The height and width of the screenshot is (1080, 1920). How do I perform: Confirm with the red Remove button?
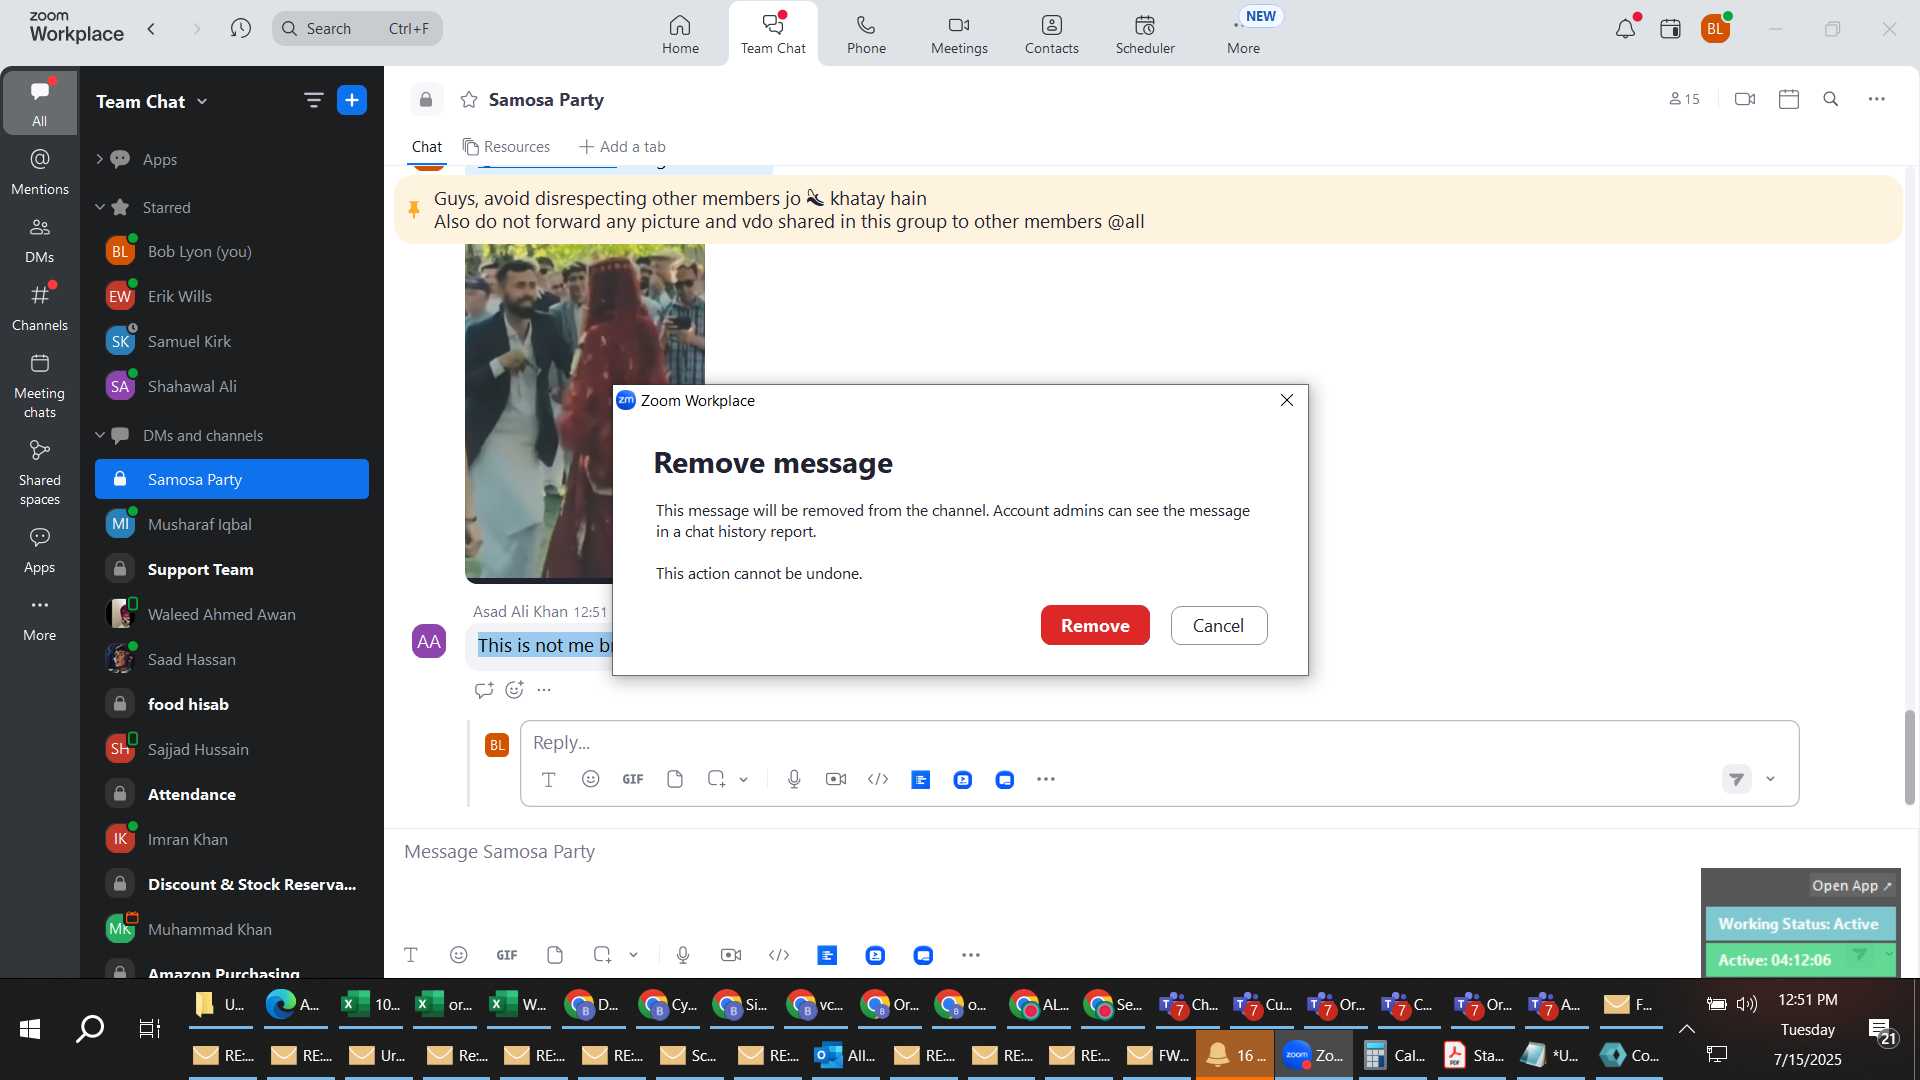pos(1095,625)
